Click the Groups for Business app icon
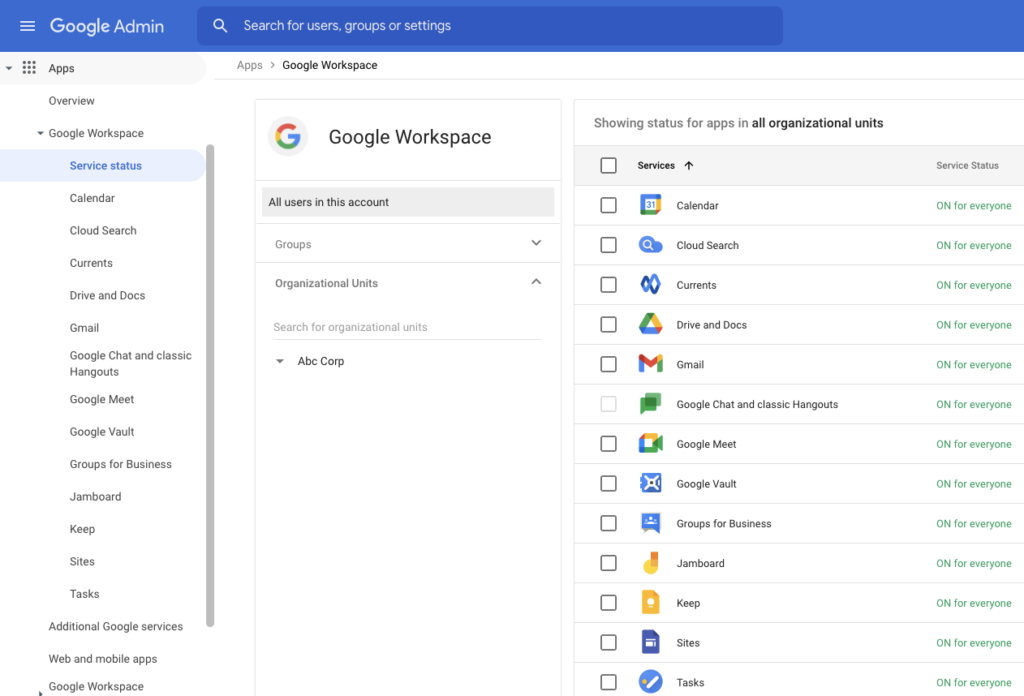The height and width of the screenshot is (696, 1024). coord(650,523)
